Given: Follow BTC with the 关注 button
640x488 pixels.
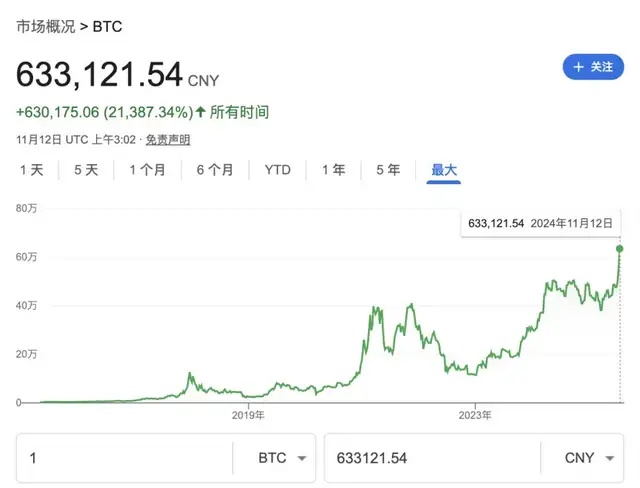Looking at the screenshot, I should click(x=593, y=67).
